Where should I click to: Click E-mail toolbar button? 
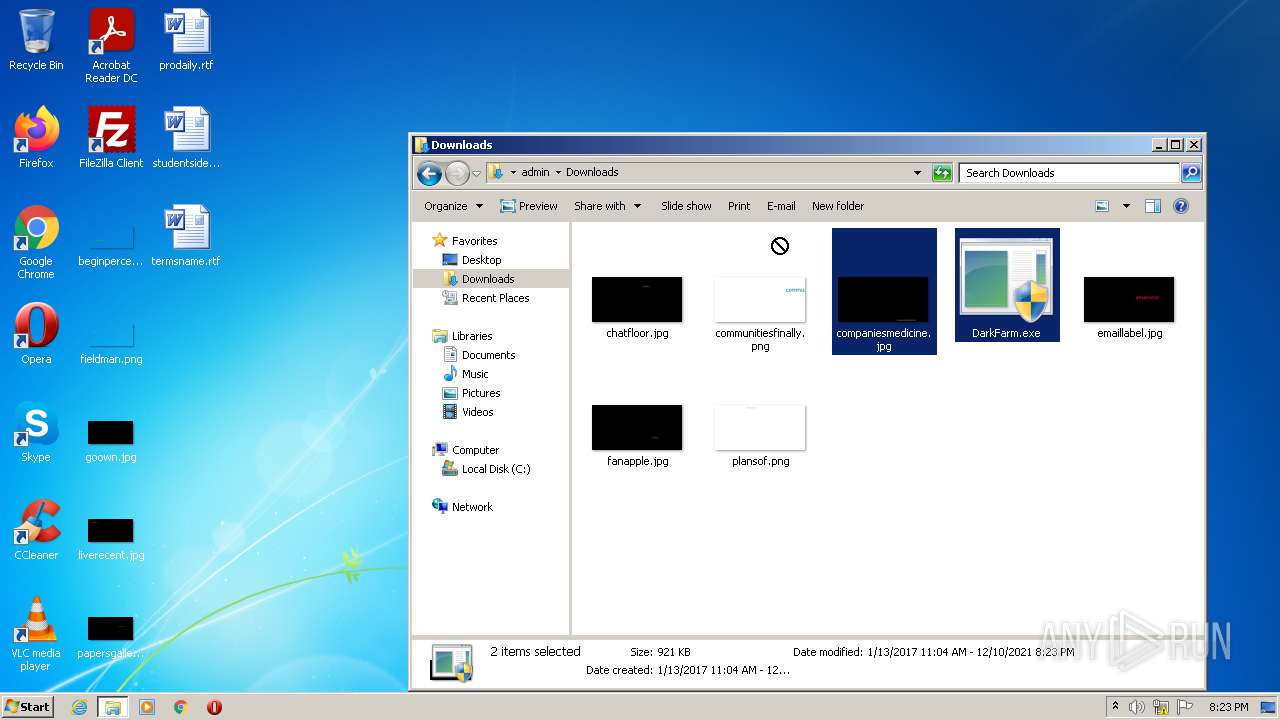click(x=781, y=206)
